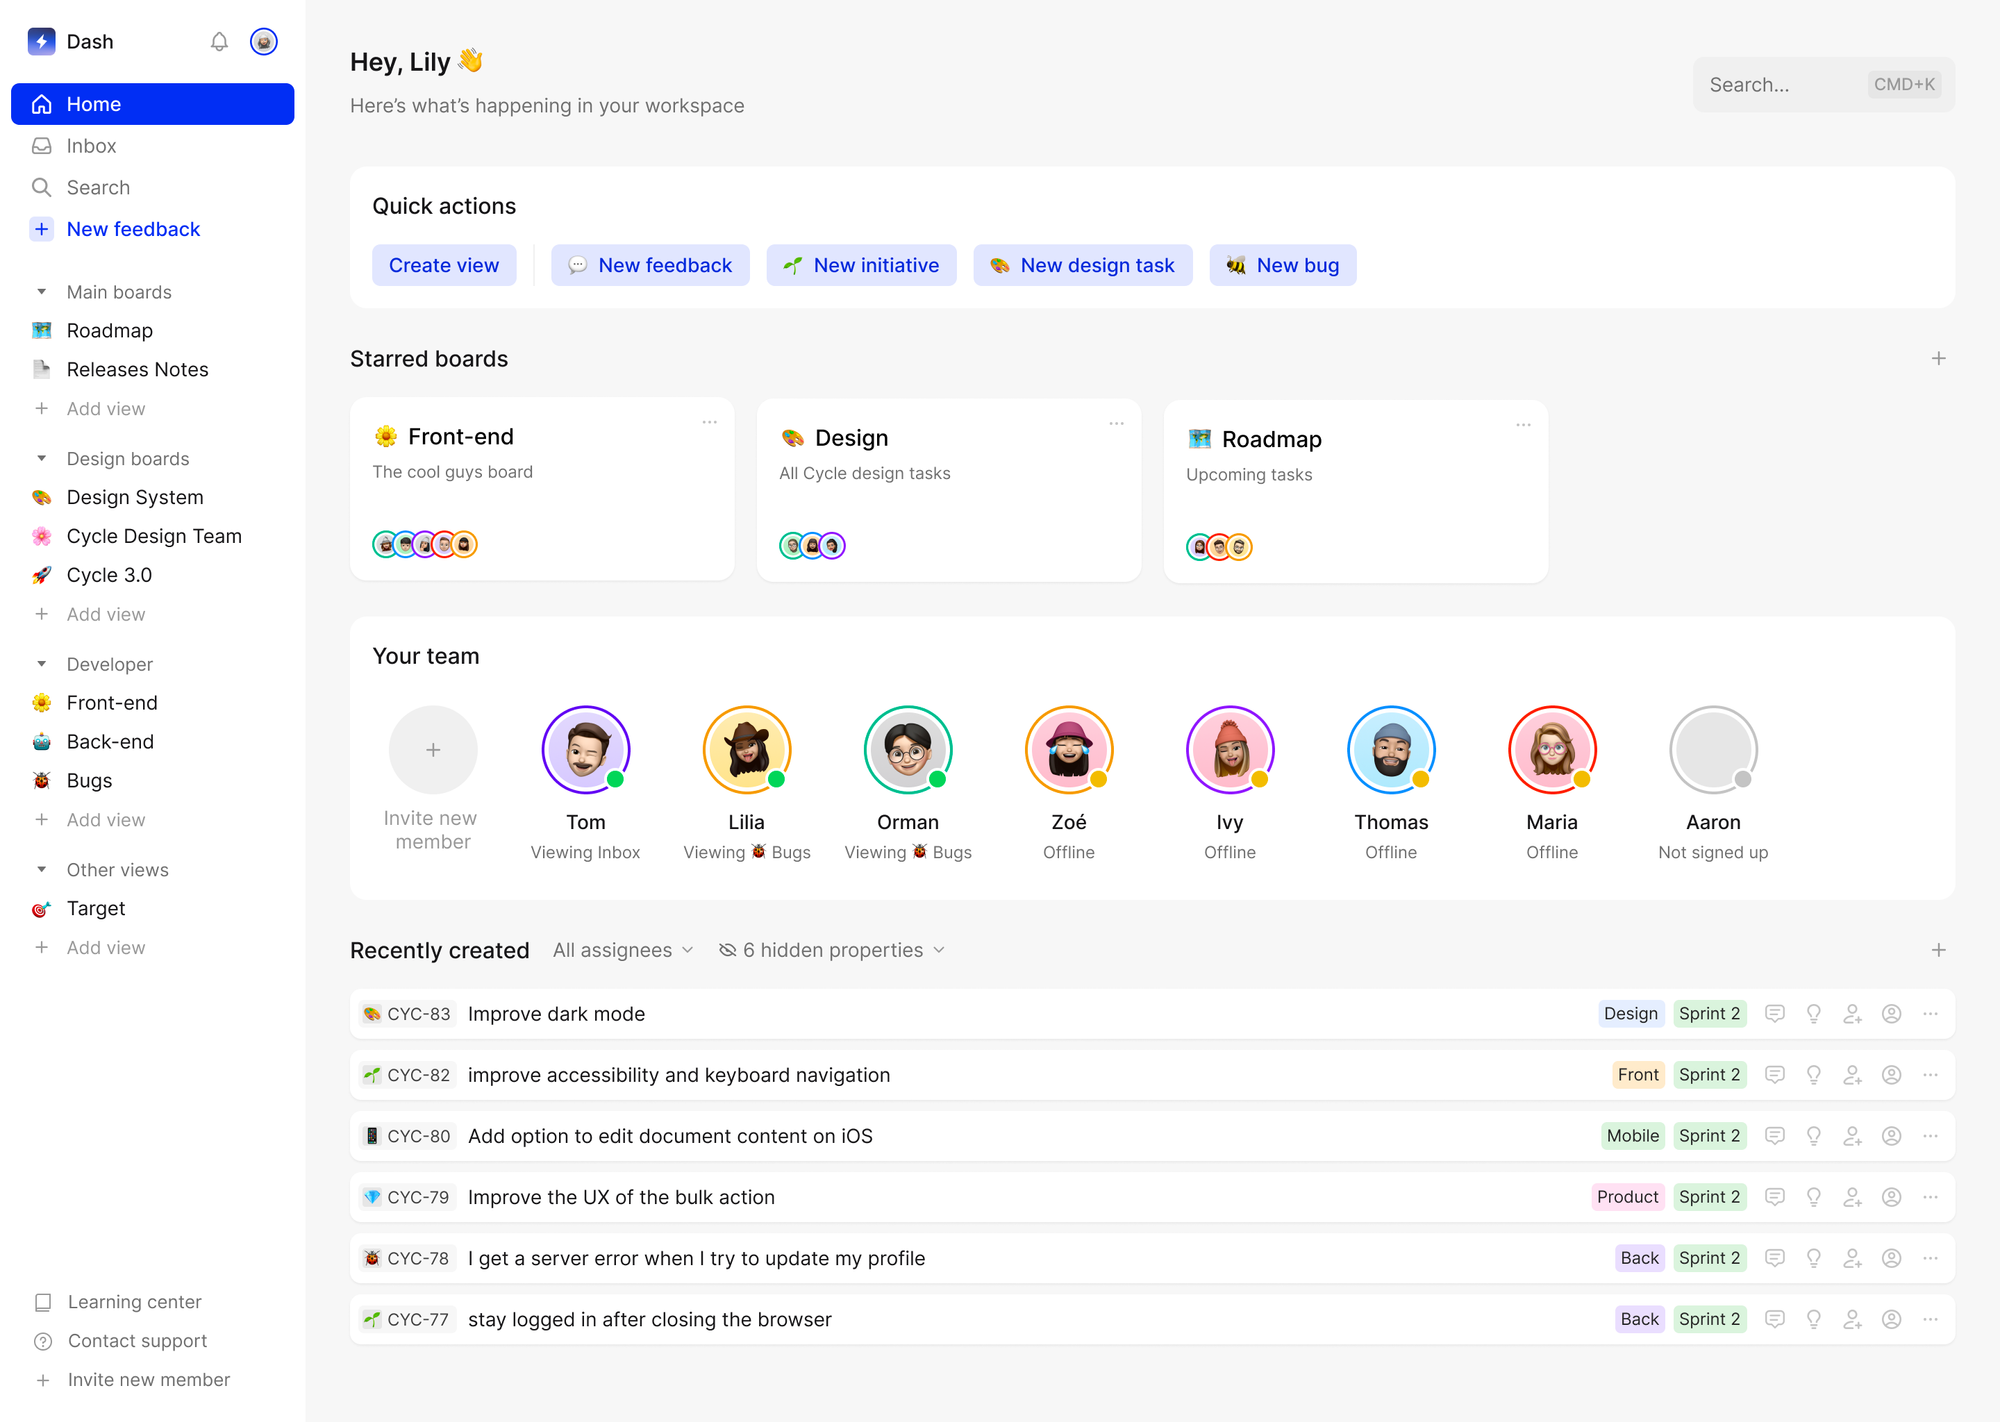Screen dimensions: 2000x1422
Task: Click the lightbulb icon on CYC-82 row
Action: [x=1813, y=1075]
